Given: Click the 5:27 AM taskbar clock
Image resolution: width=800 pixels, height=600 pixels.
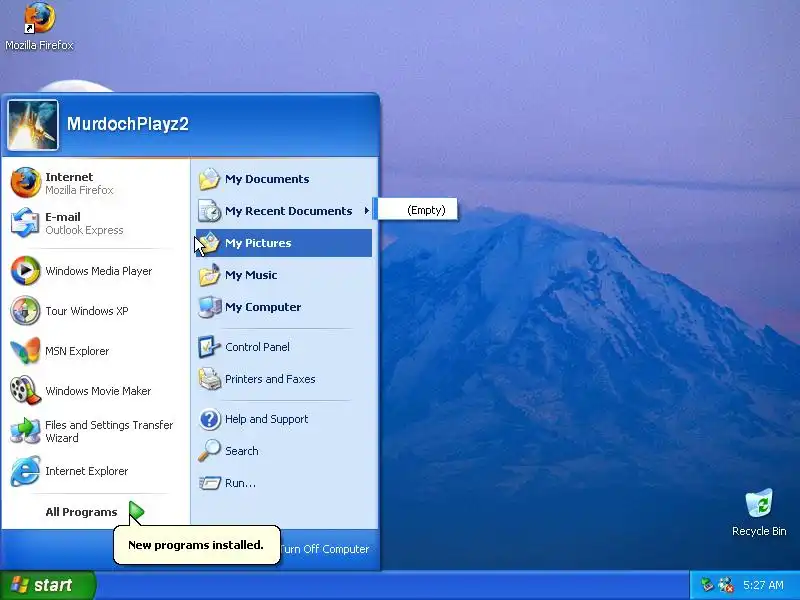Looking at the screenshot, I should (763, 585).
